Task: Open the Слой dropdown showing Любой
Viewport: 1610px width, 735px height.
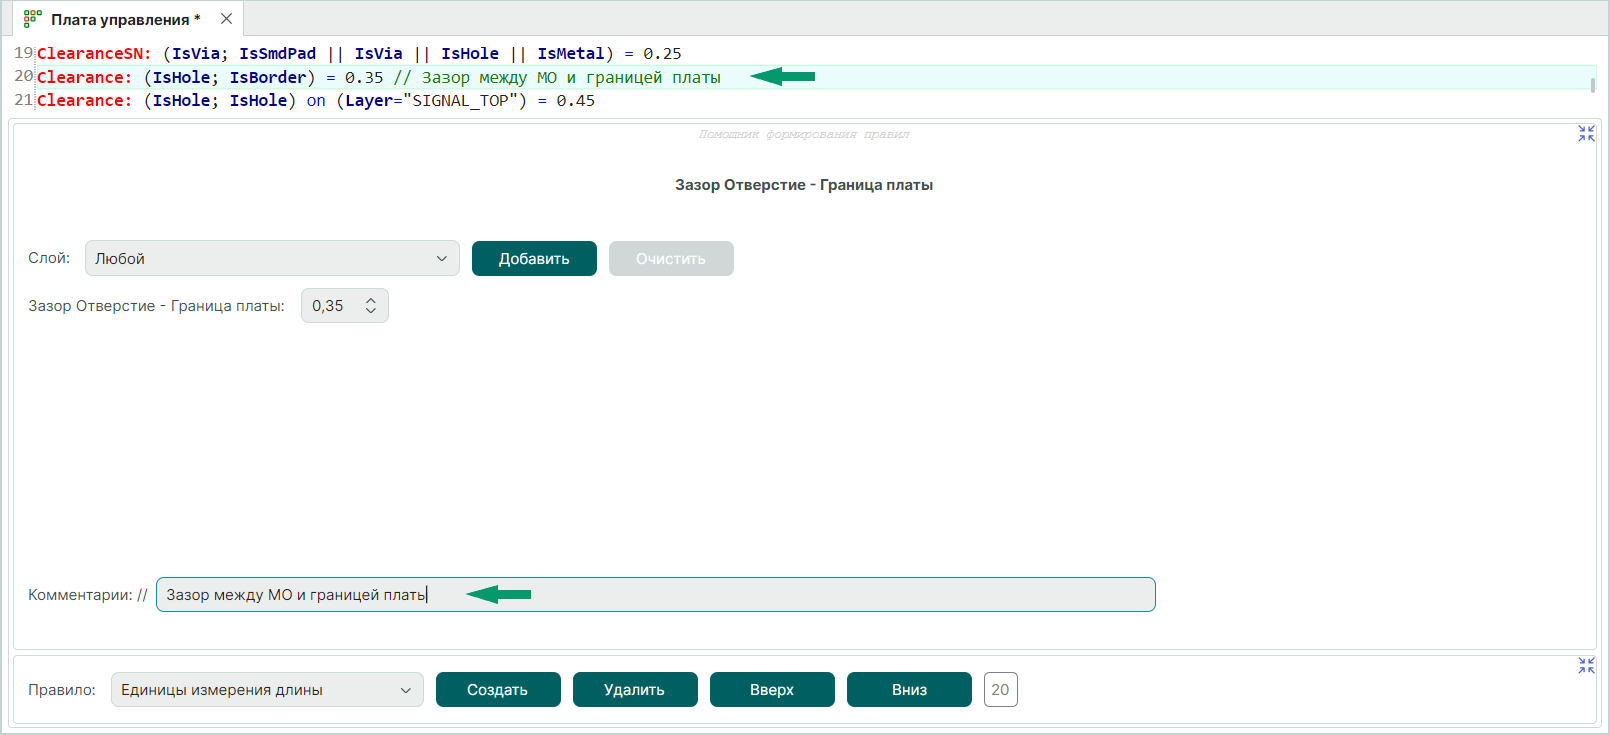Action: tap(271, 258)
